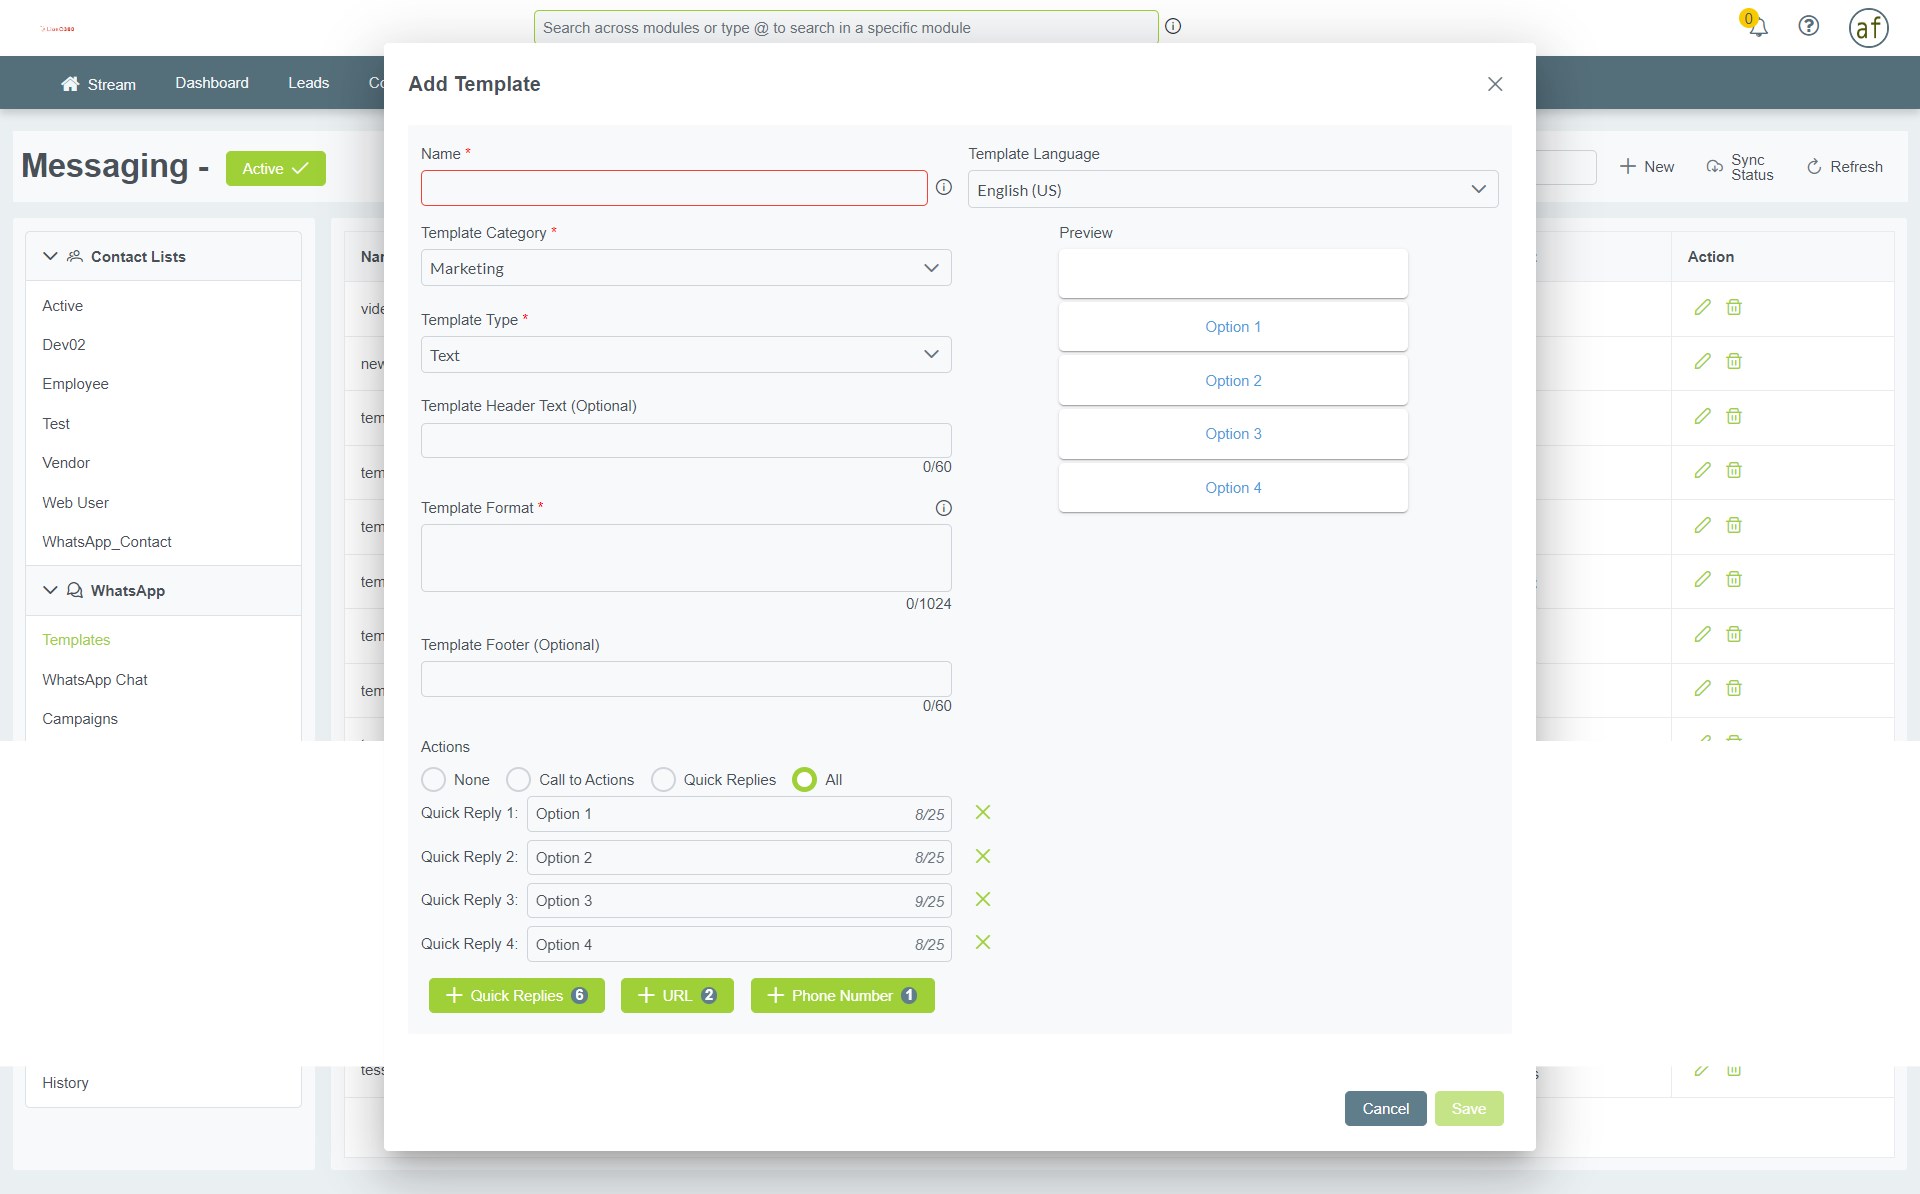This screenshot has width=1920, height=1194.
Task: Click the add URL button
Action: click(x=677, y=995)
